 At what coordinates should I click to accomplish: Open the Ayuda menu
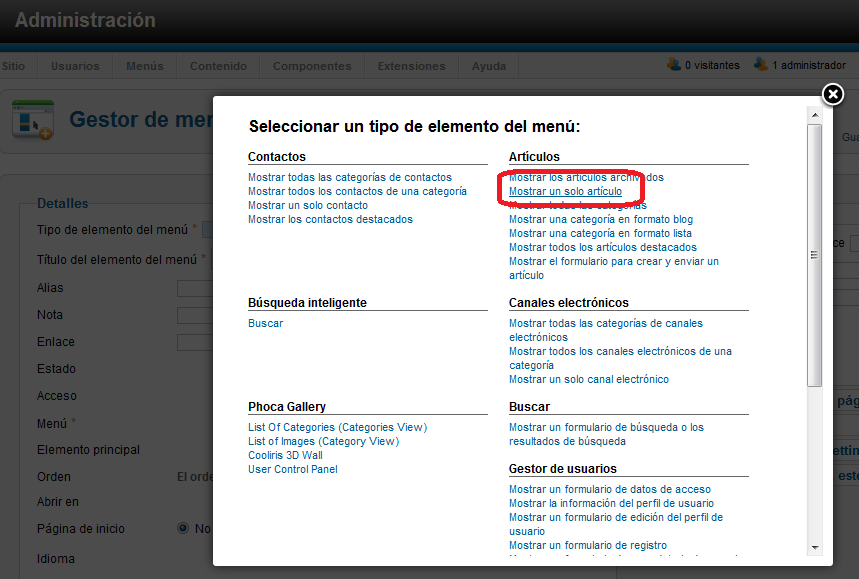[x=488, y=66]
